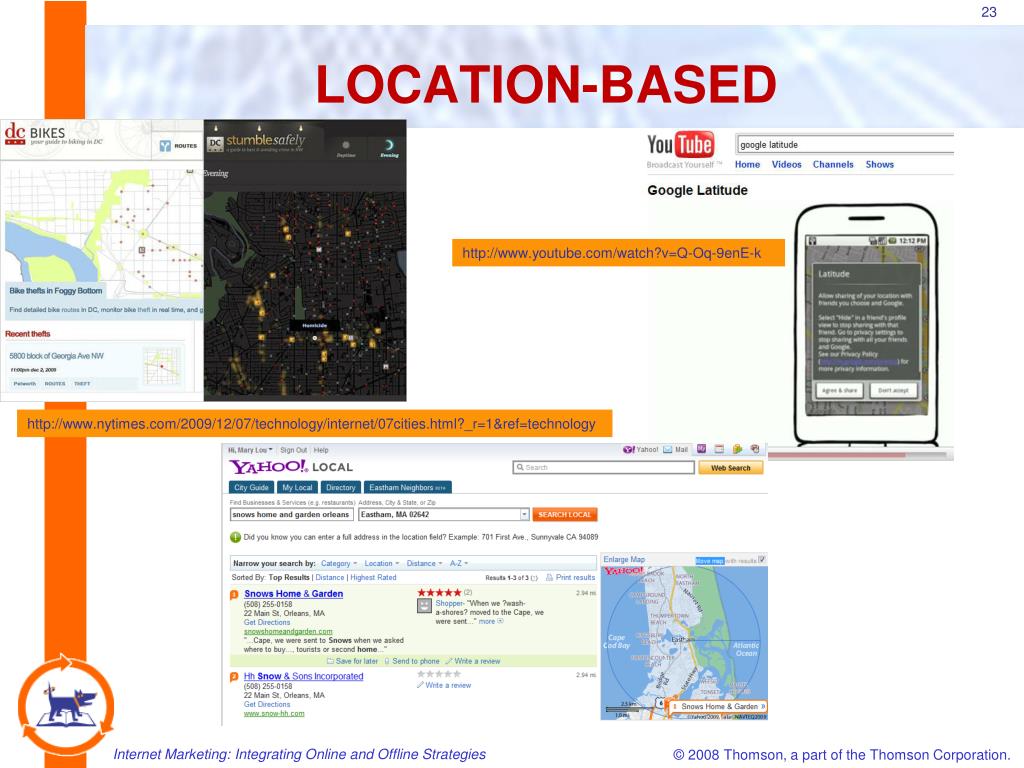Open the Hi, Mary Lou account dropdown
This screenshot has width=1024, height=768.
pos(250,450)
